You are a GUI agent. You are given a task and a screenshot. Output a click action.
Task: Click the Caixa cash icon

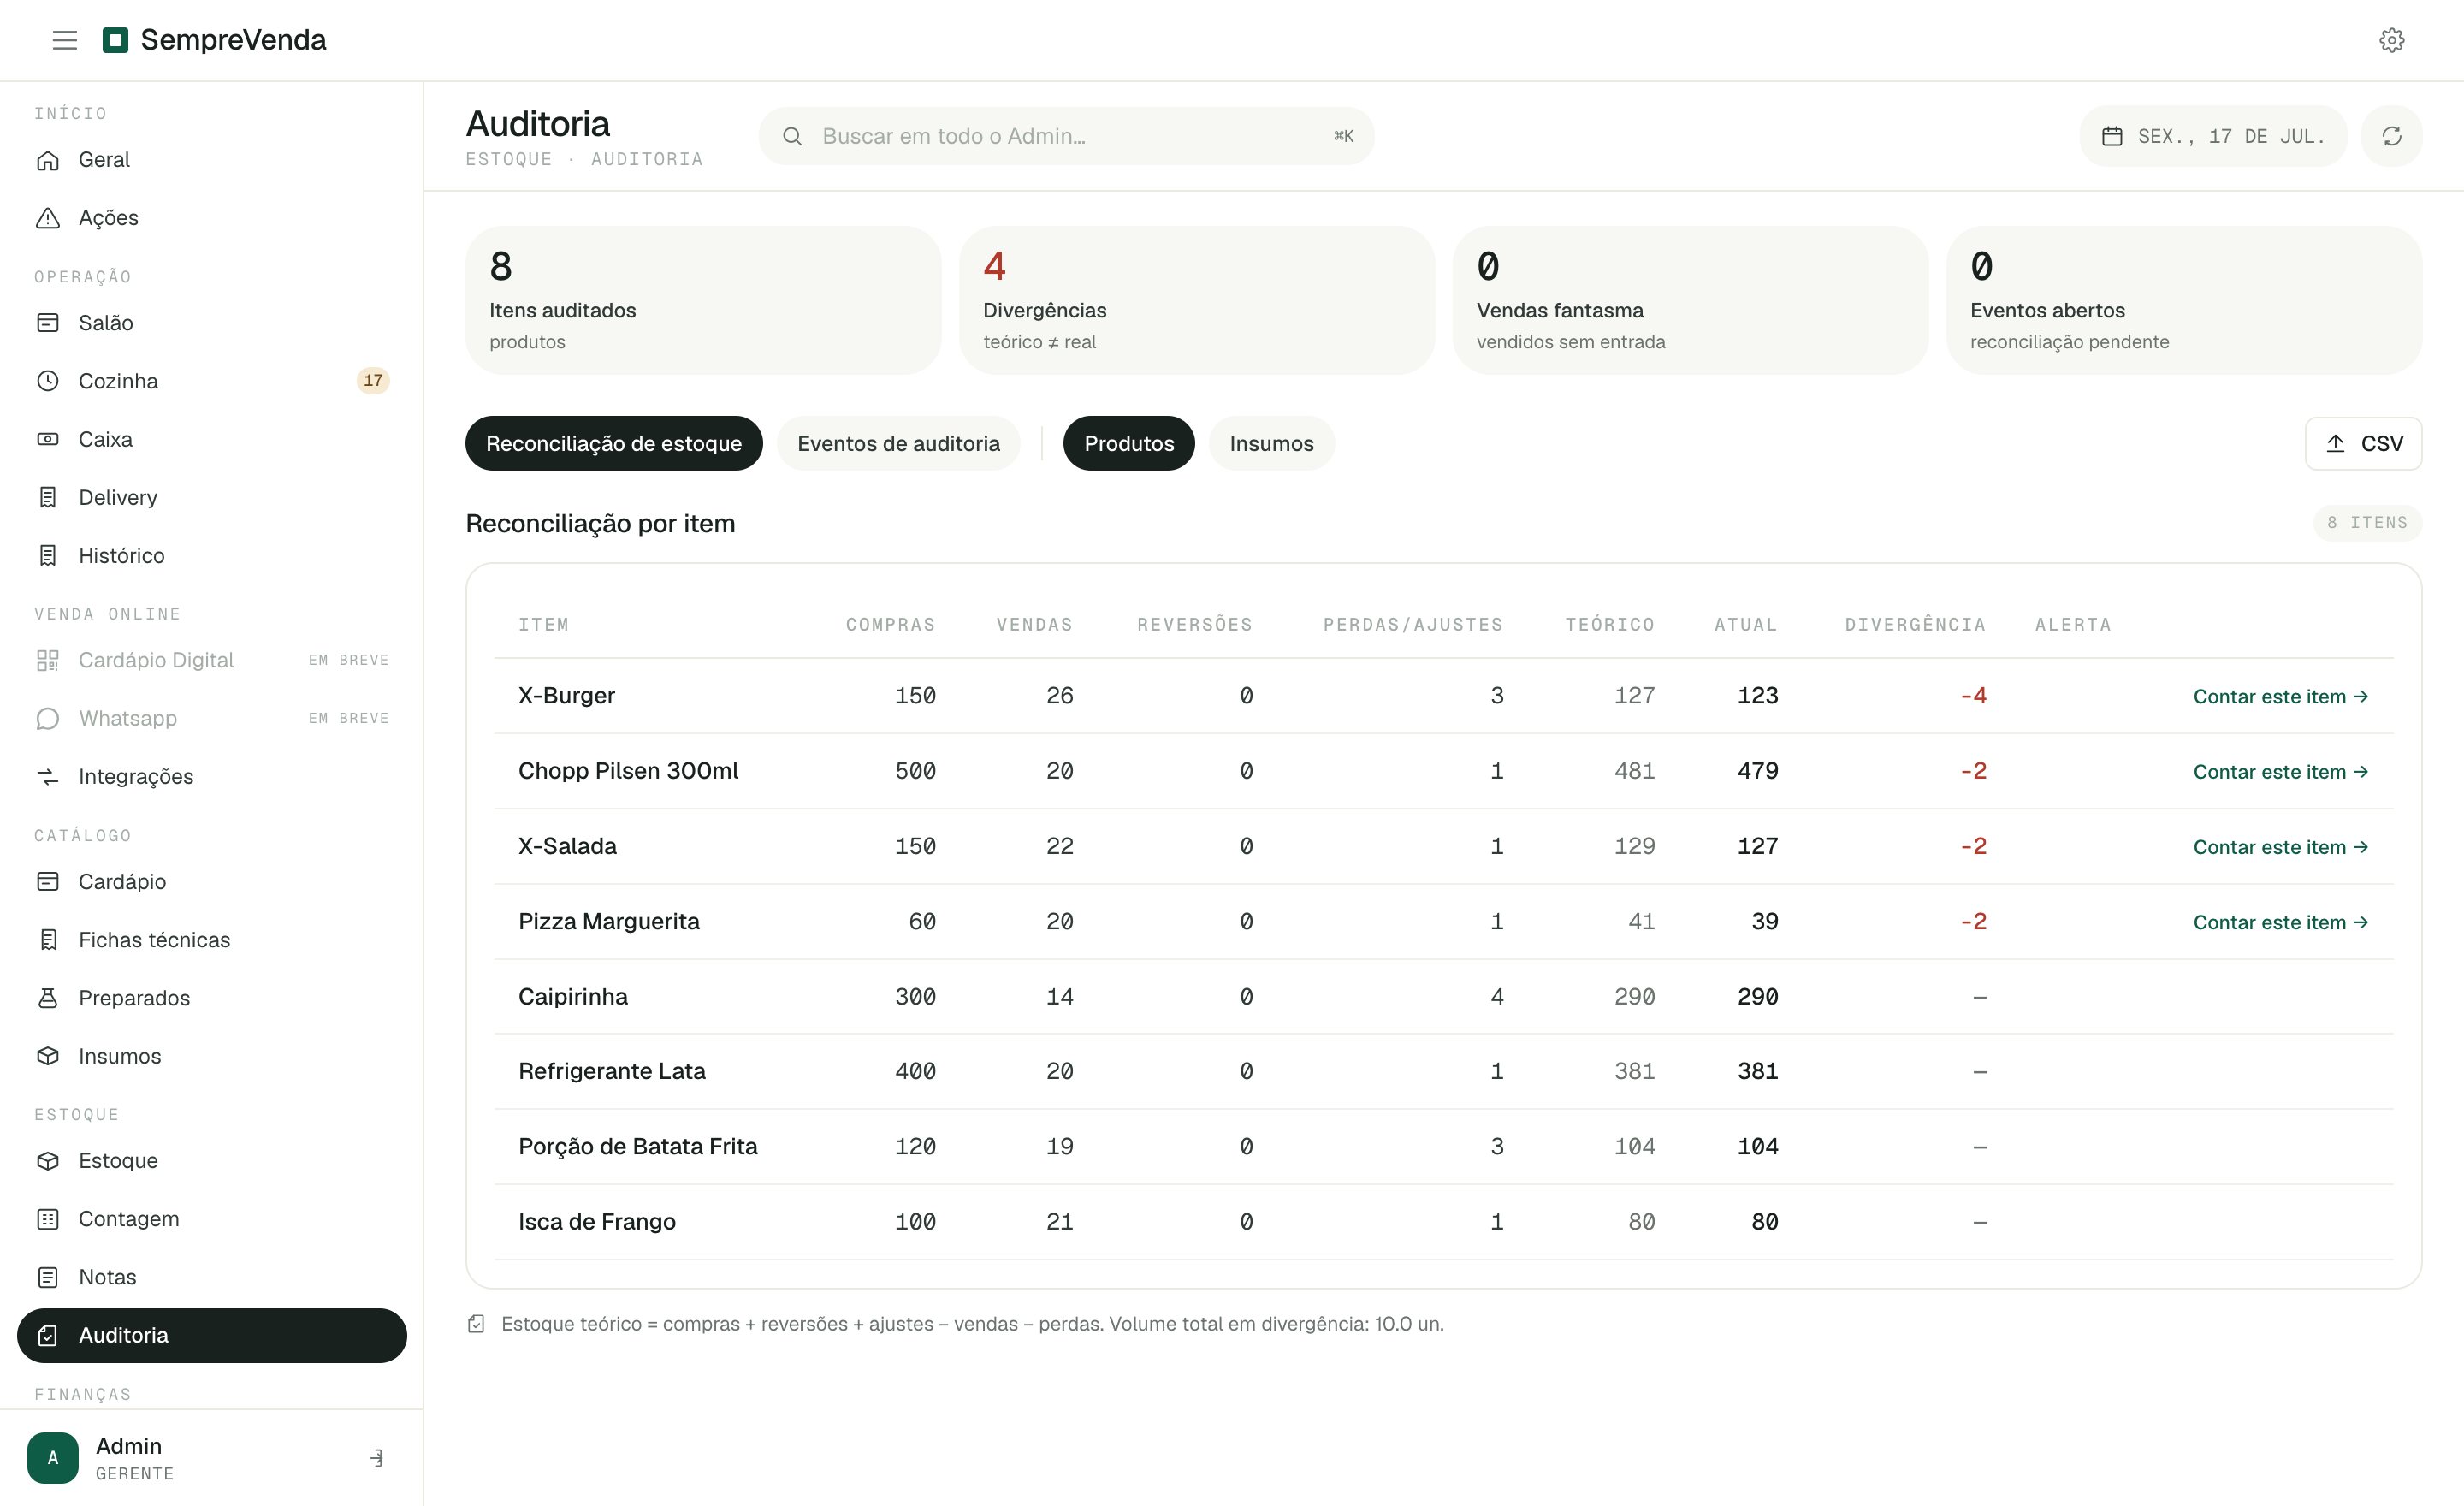click(48, 439)
